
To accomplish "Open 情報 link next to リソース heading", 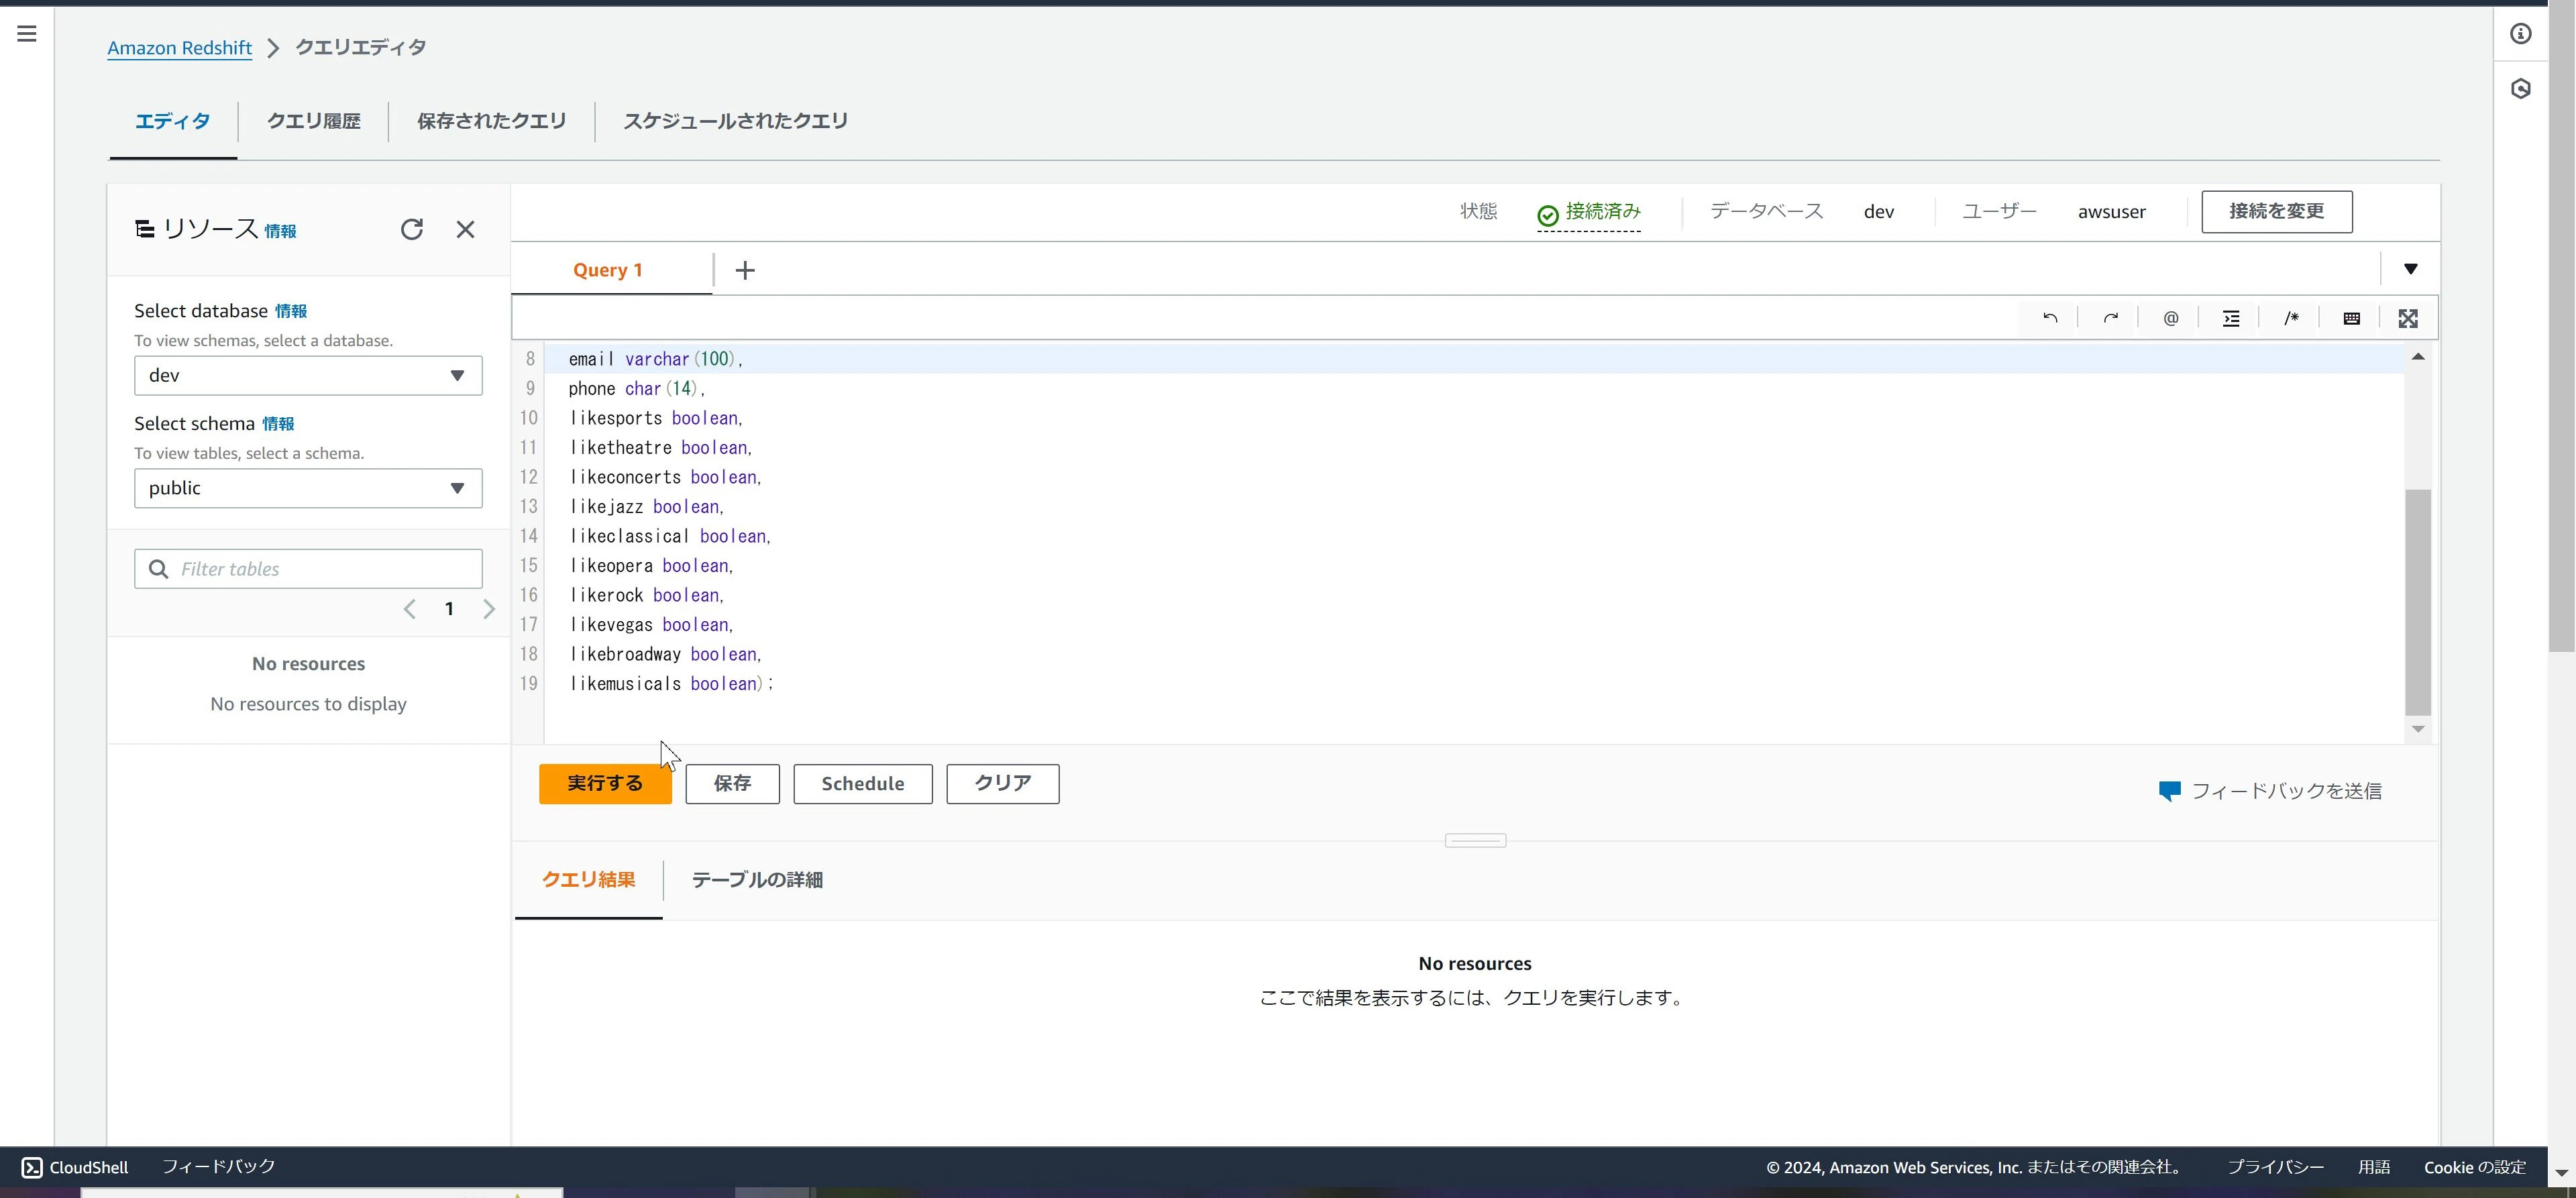I will 280,231.
